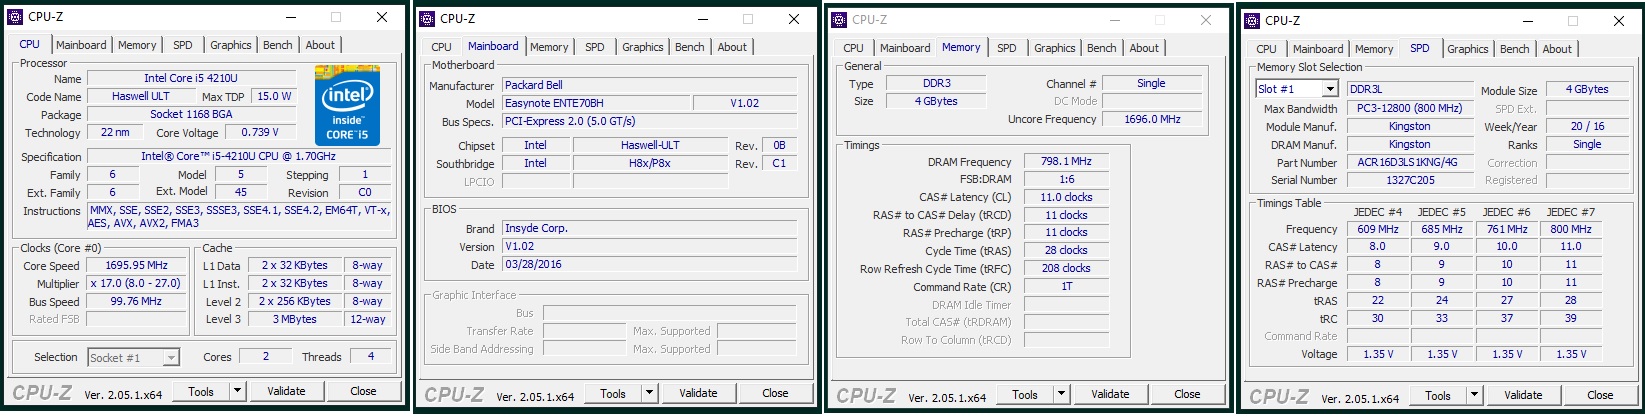Expand the Socket #1 selection dropdown
This screenshot has height=418, width=1645.
pos(171,357)
